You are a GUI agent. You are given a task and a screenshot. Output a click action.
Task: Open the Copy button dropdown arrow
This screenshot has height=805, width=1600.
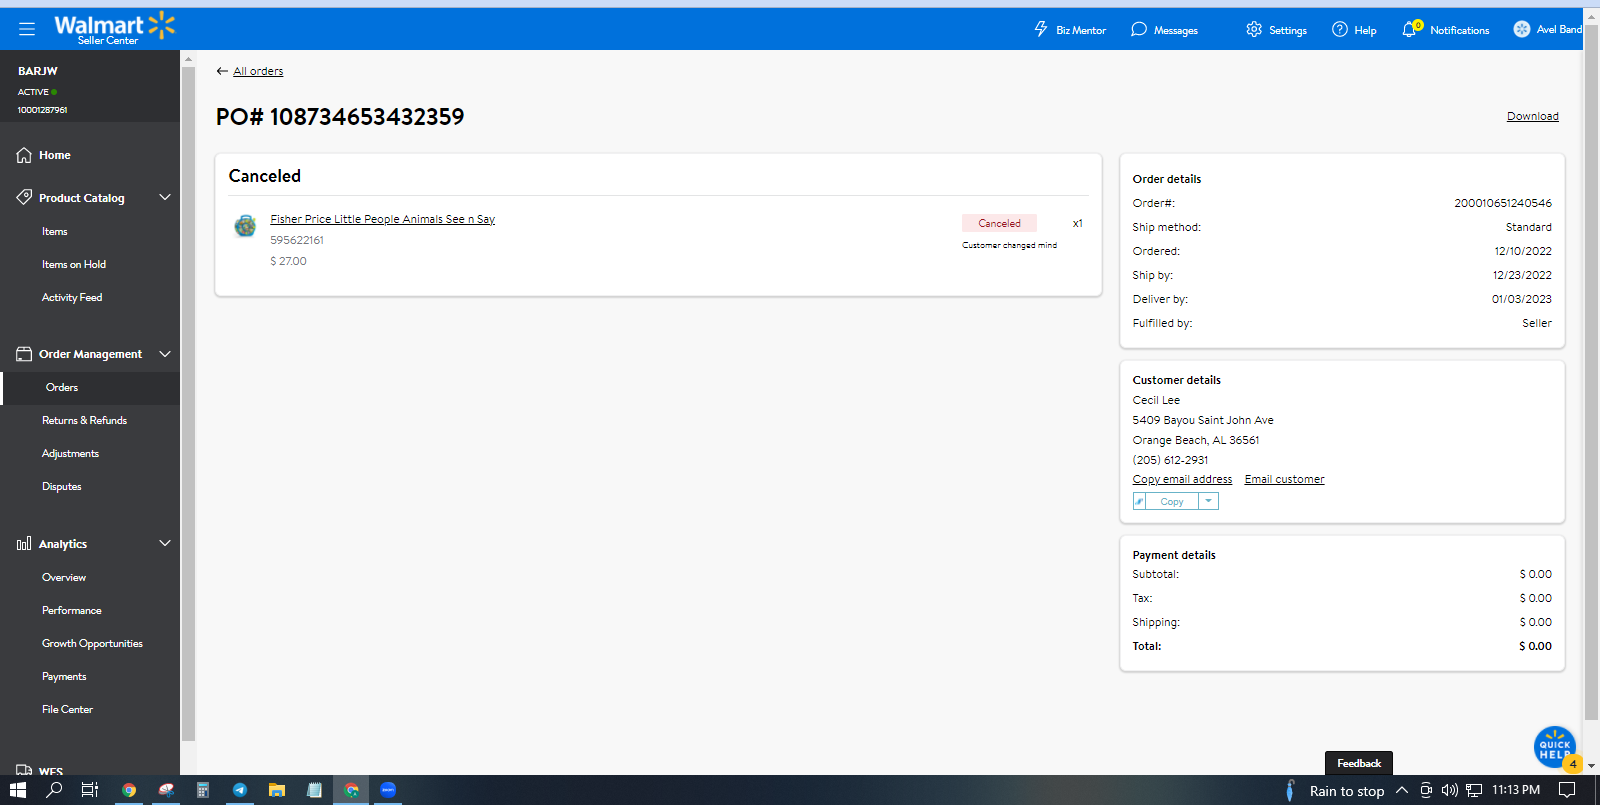coord(1208,501)
